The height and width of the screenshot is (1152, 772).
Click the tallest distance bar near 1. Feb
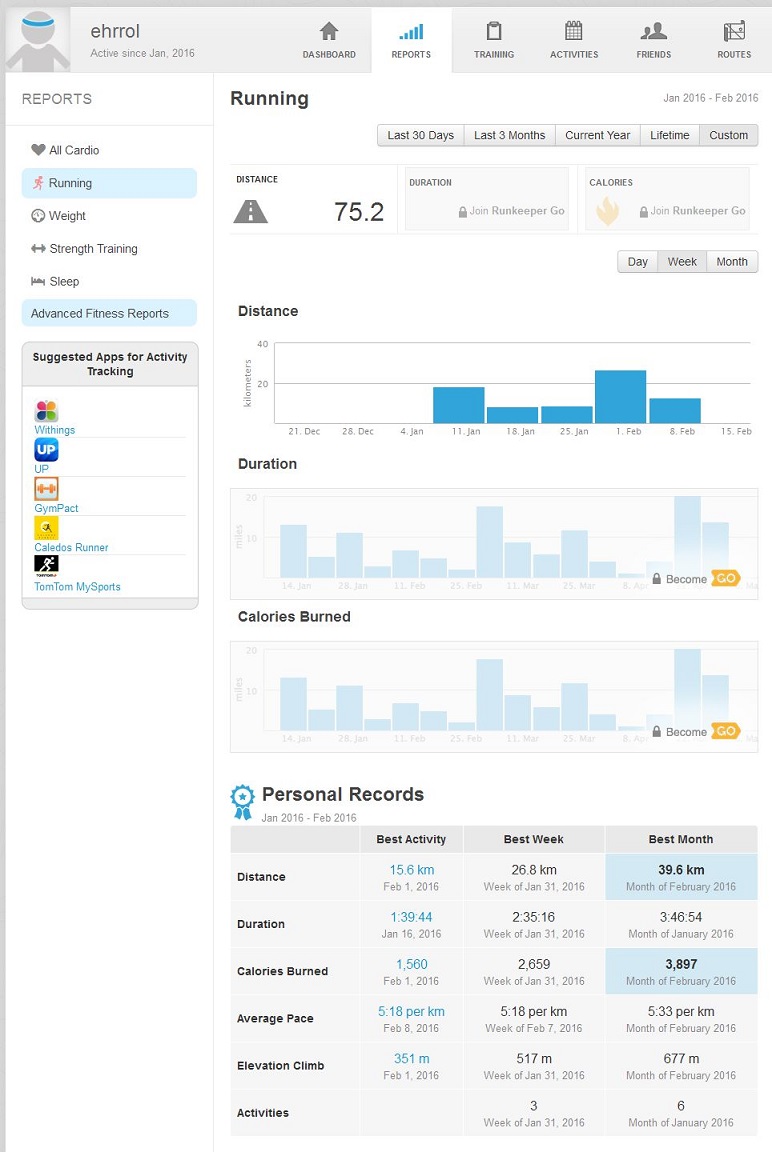pyautogui.click(x=620, y=397)
